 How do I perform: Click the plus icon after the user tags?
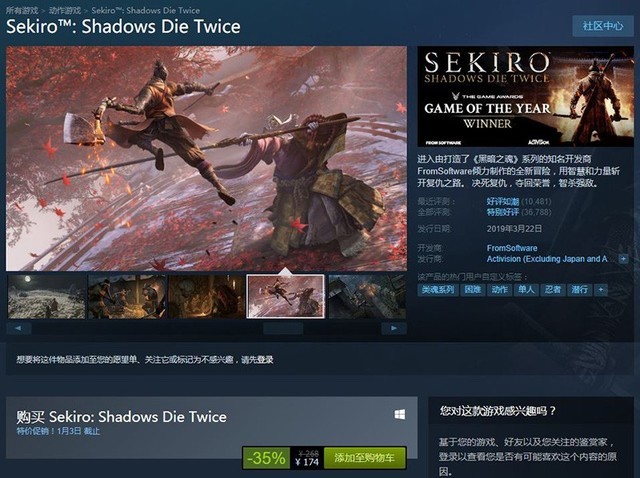(600, 290)
